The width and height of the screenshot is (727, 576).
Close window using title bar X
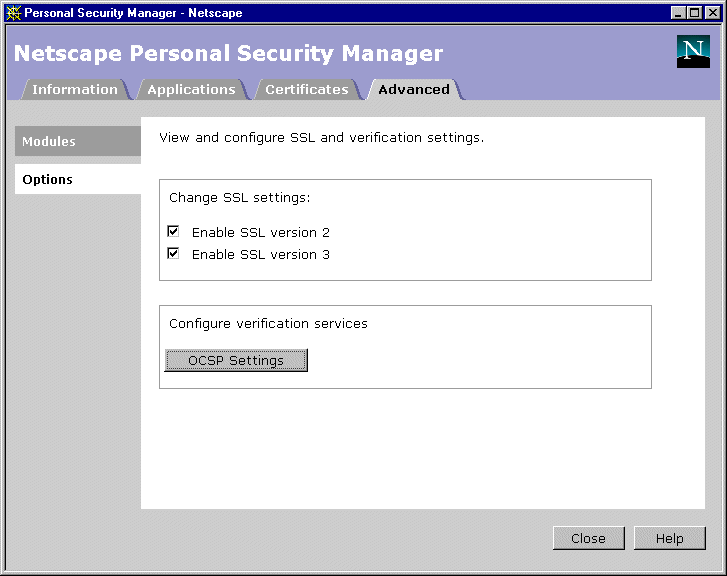coord(711,13)
